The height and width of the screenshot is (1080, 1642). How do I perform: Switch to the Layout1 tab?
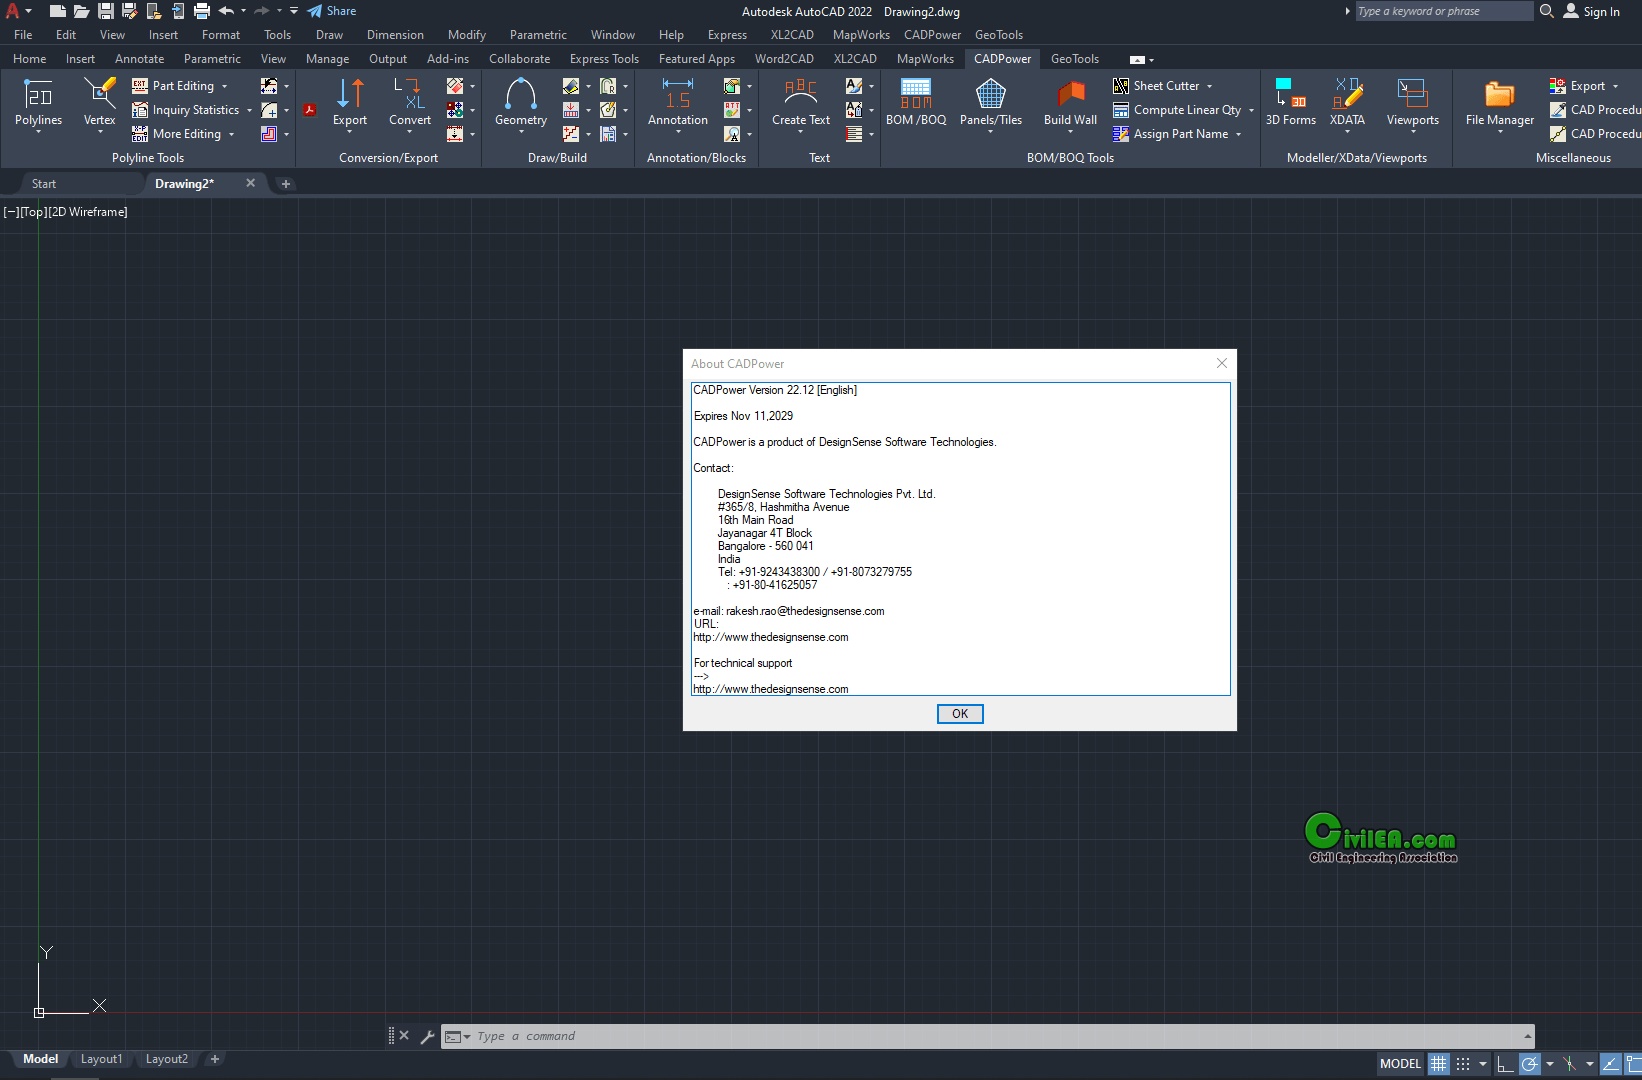pyautogui.click(x=101, y=1059)
